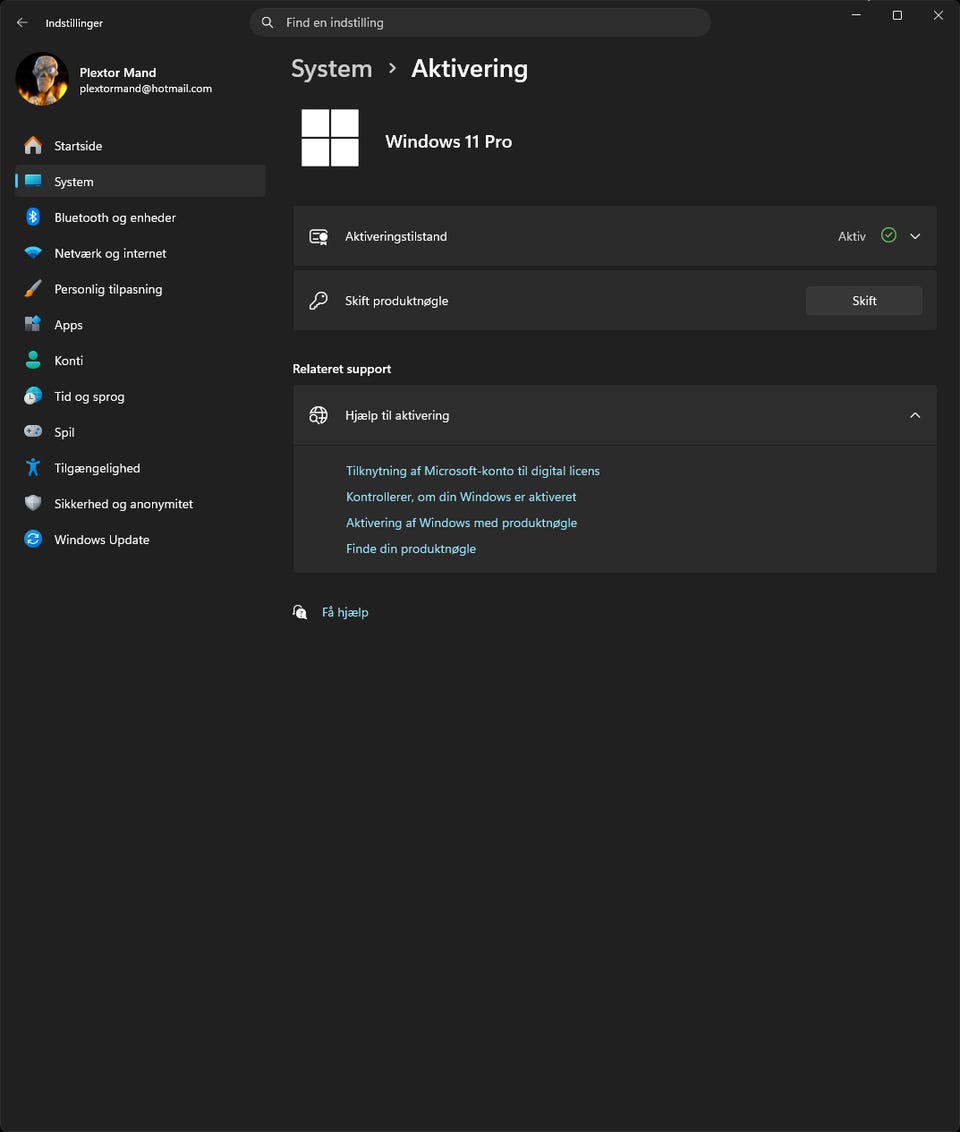Viewport: 960px width, 1132px height.
Task: Close the Indstillinger window
Action: click(938, 15)
